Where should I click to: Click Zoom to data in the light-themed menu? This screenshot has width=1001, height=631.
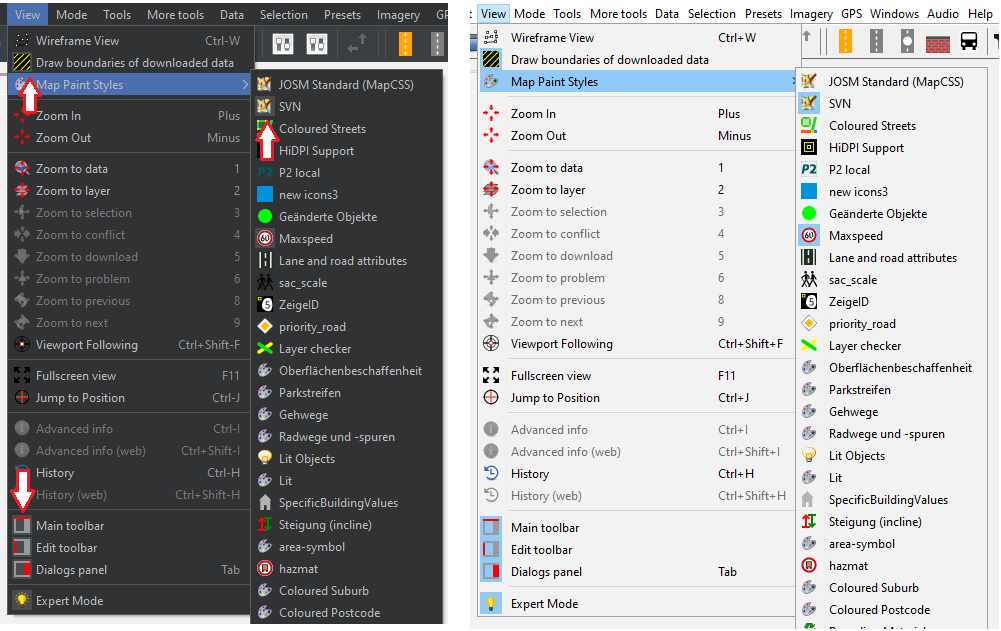point(546,168)
